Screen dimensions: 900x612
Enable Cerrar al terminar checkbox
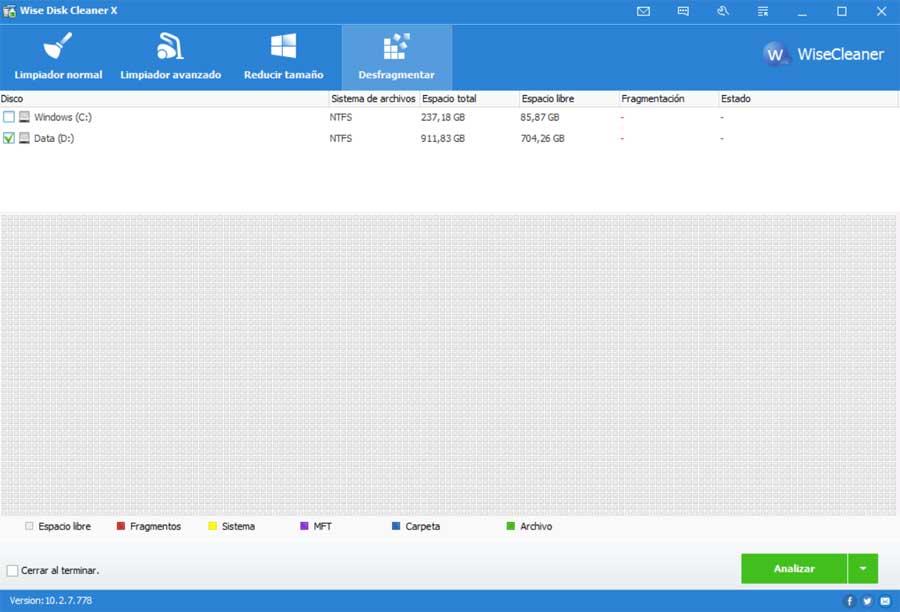12,571
